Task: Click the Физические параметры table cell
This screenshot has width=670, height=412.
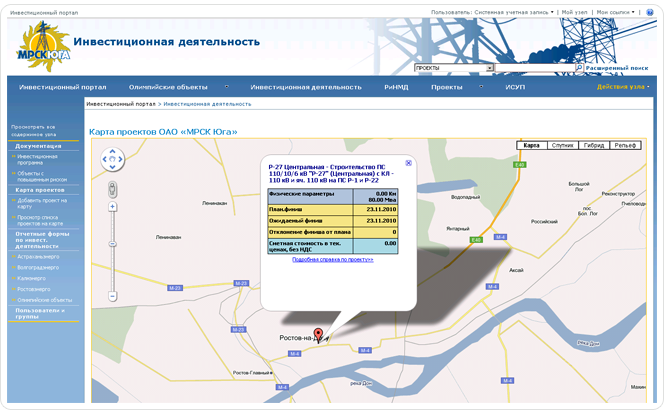Action: coord(310,197)
